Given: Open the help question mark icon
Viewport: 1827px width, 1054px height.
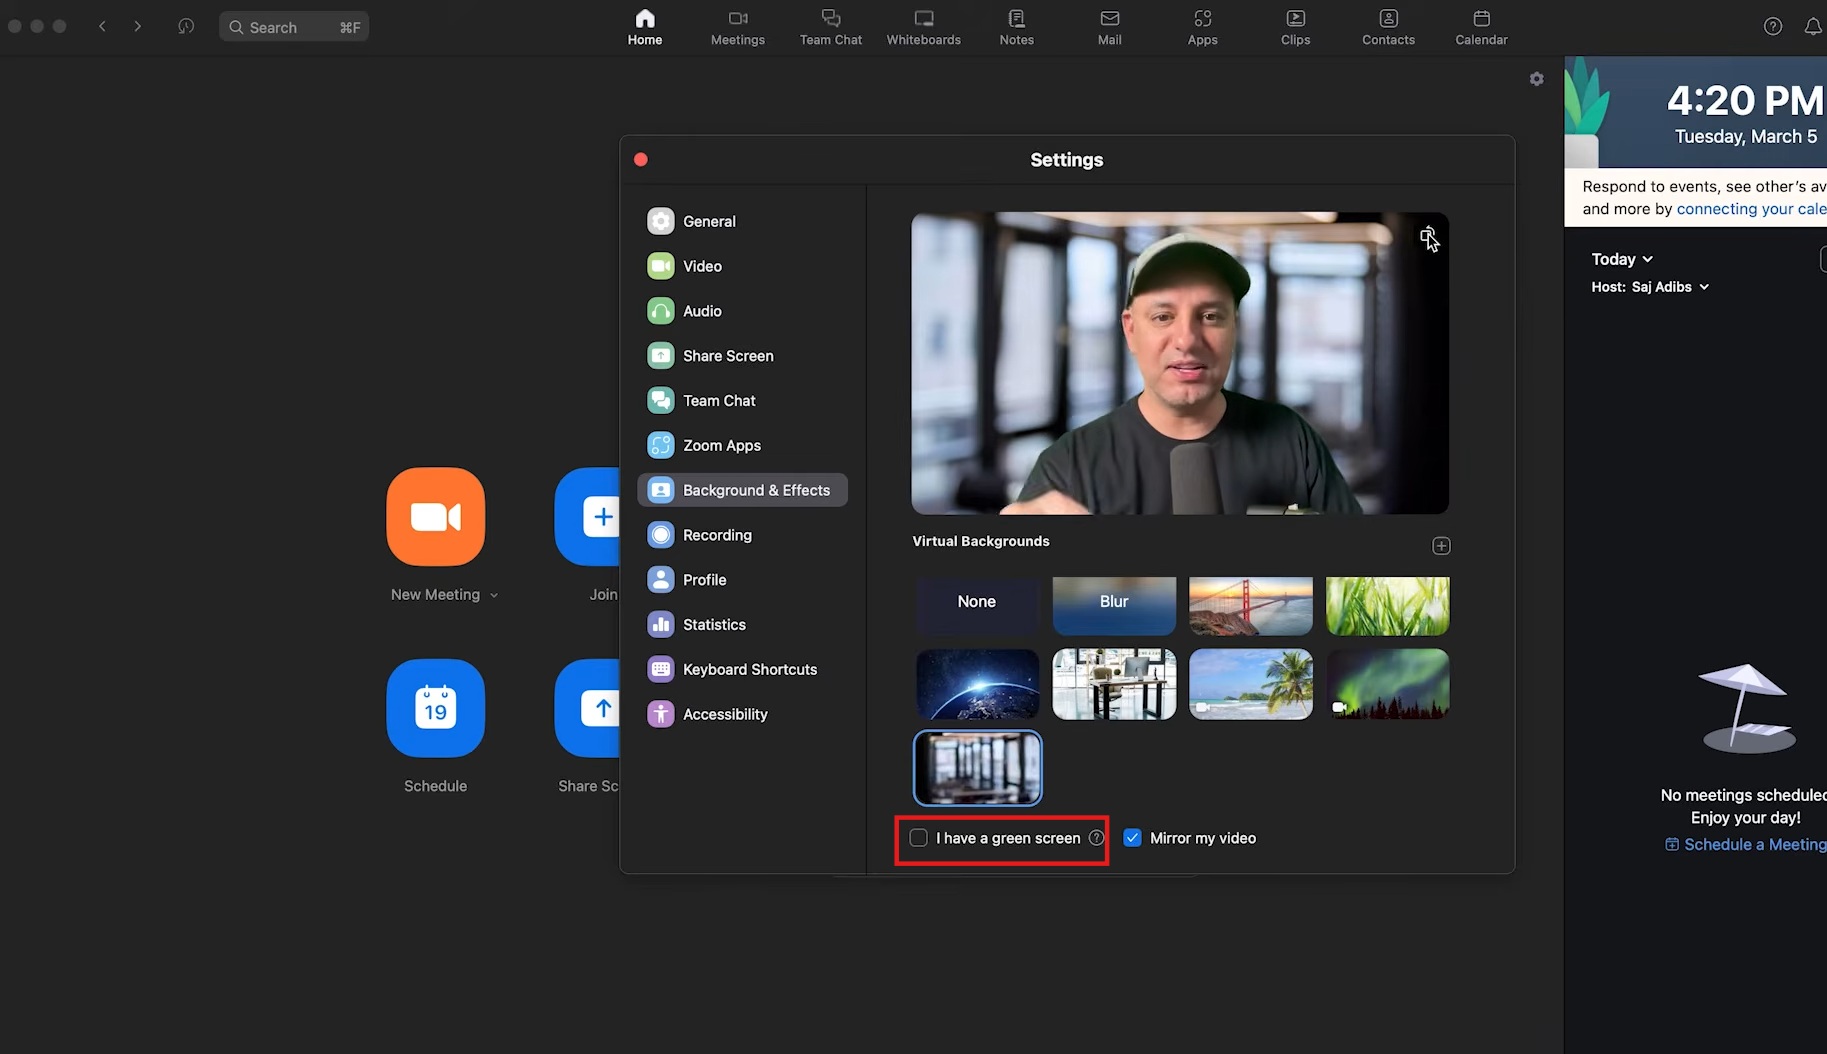Looking at the screenshot, I should [1773, 27].
